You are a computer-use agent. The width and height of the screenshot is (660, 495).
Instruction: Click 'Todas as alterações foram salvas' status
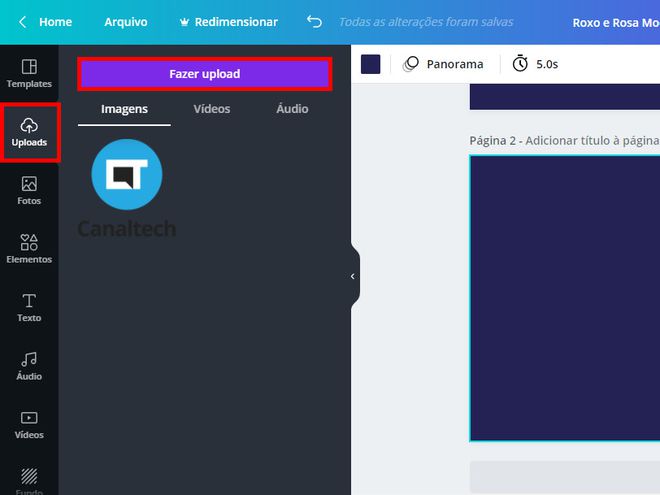pos(426,22)
